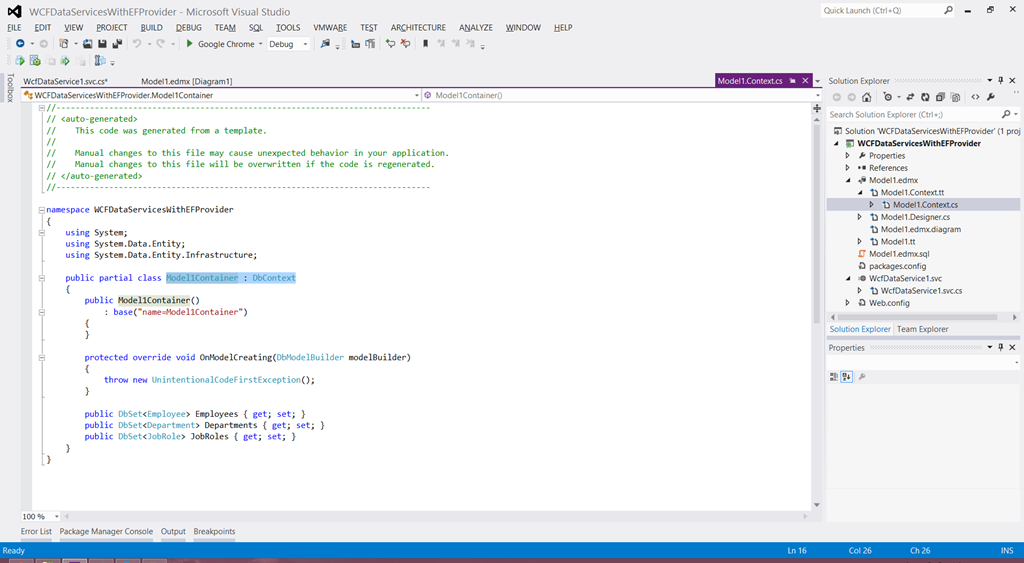
Task: Click Sync with Active Document icon
Action: 910,97
